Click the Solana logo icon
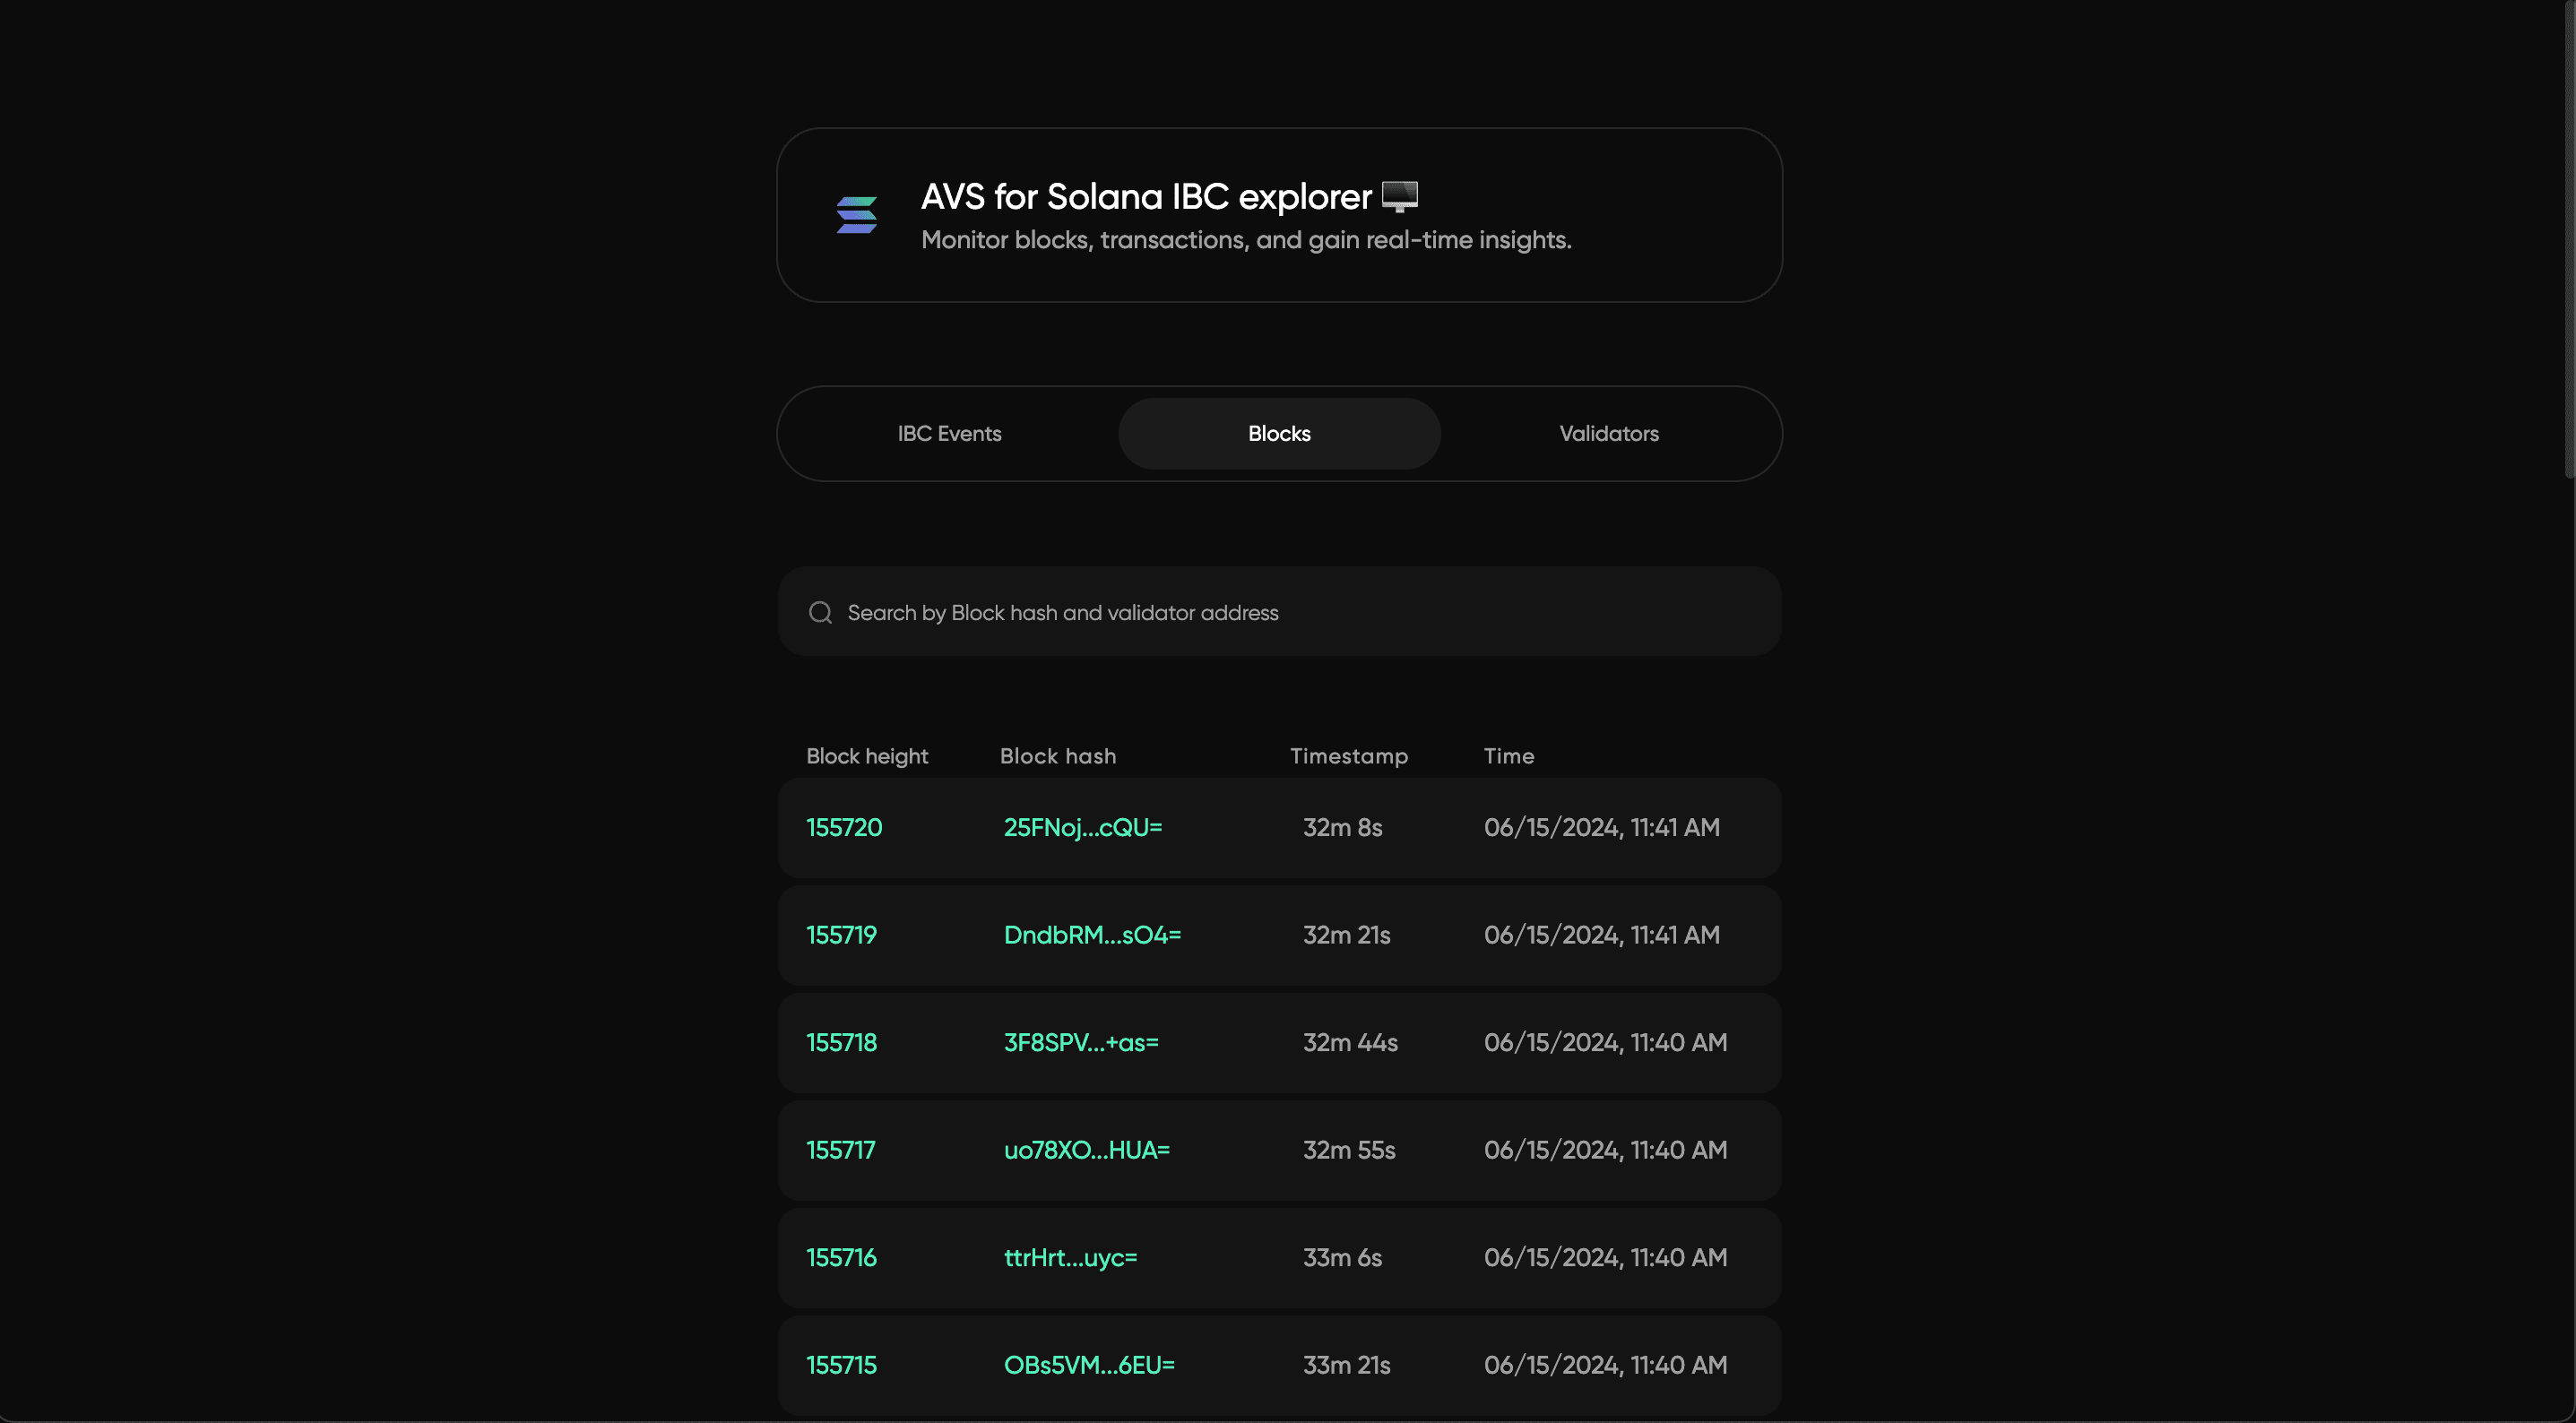Image resolution: width=2576 pixels, height=1423 pixels. 857,215
